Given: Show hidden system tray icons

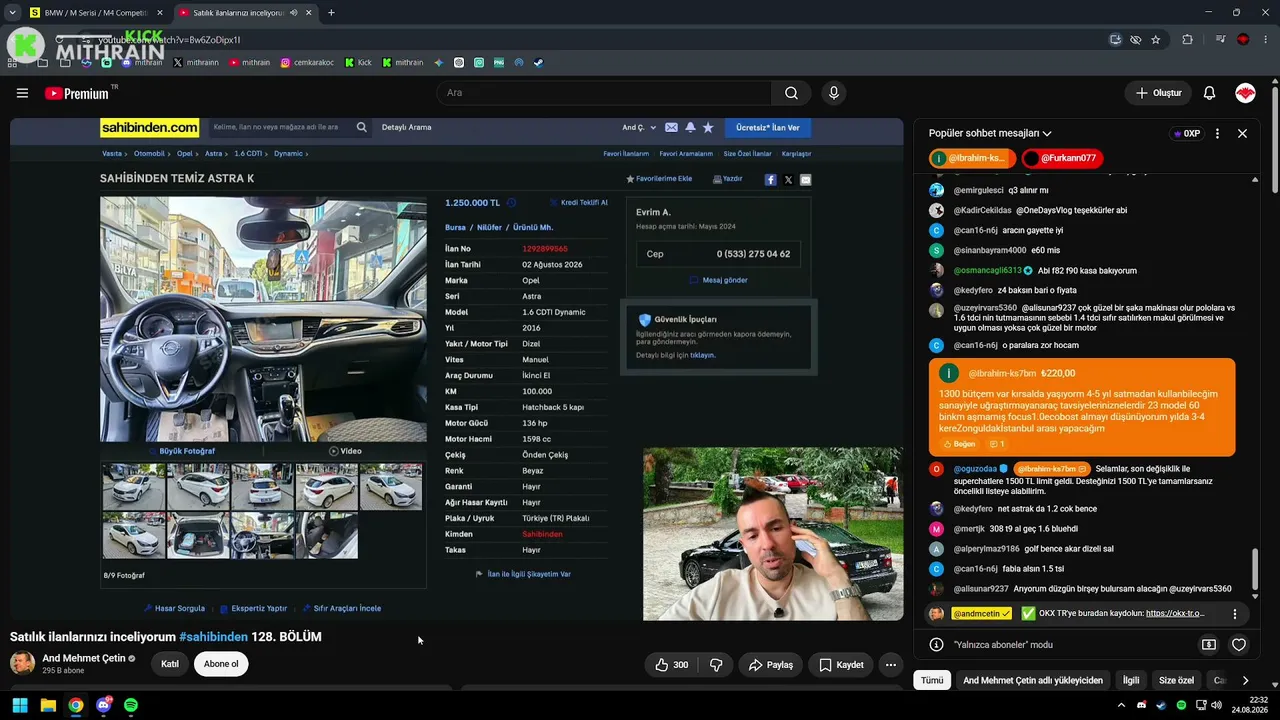Looking at the screenshot, I should (x=1121, y=705).
